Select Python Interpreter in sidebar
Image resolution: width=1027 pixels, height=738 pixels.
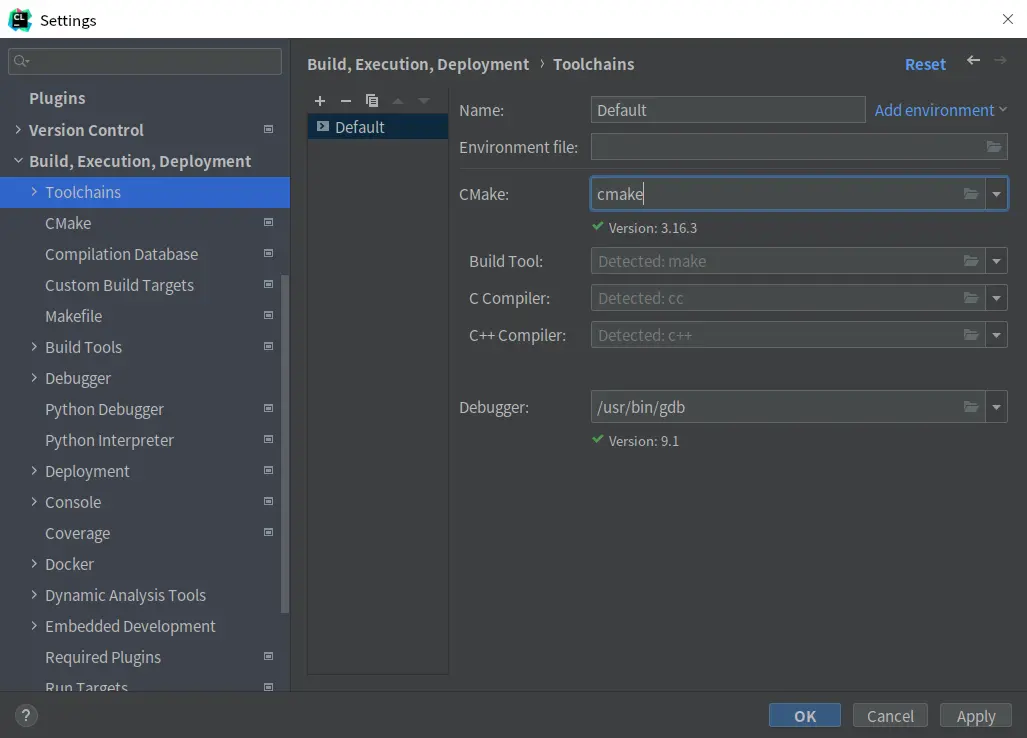pyautogui.click(x=109, y=440)
